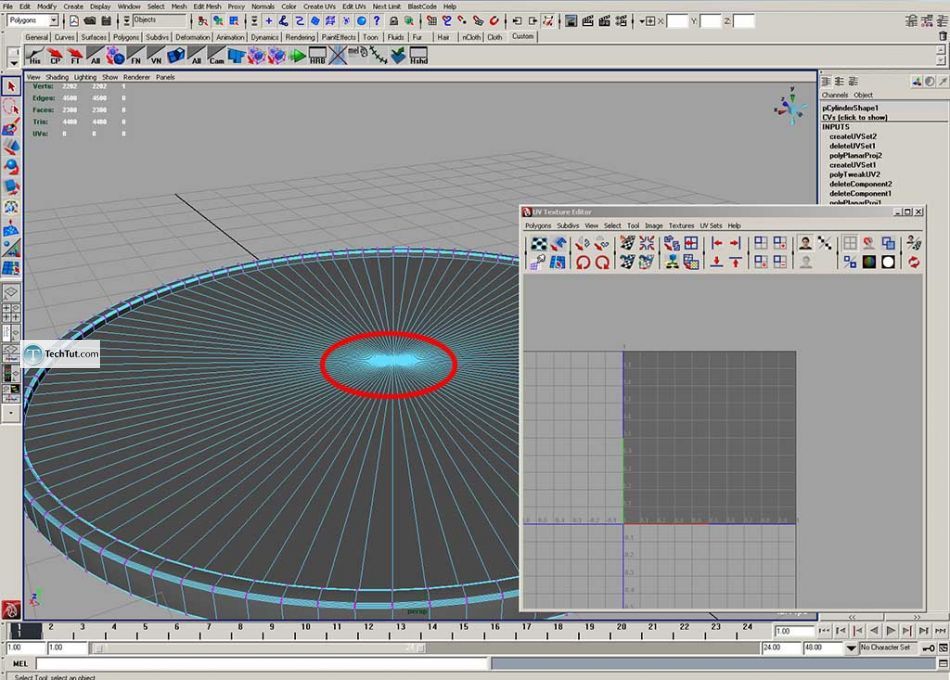Toggle checkered texture display in UV editor

(539, 244)
